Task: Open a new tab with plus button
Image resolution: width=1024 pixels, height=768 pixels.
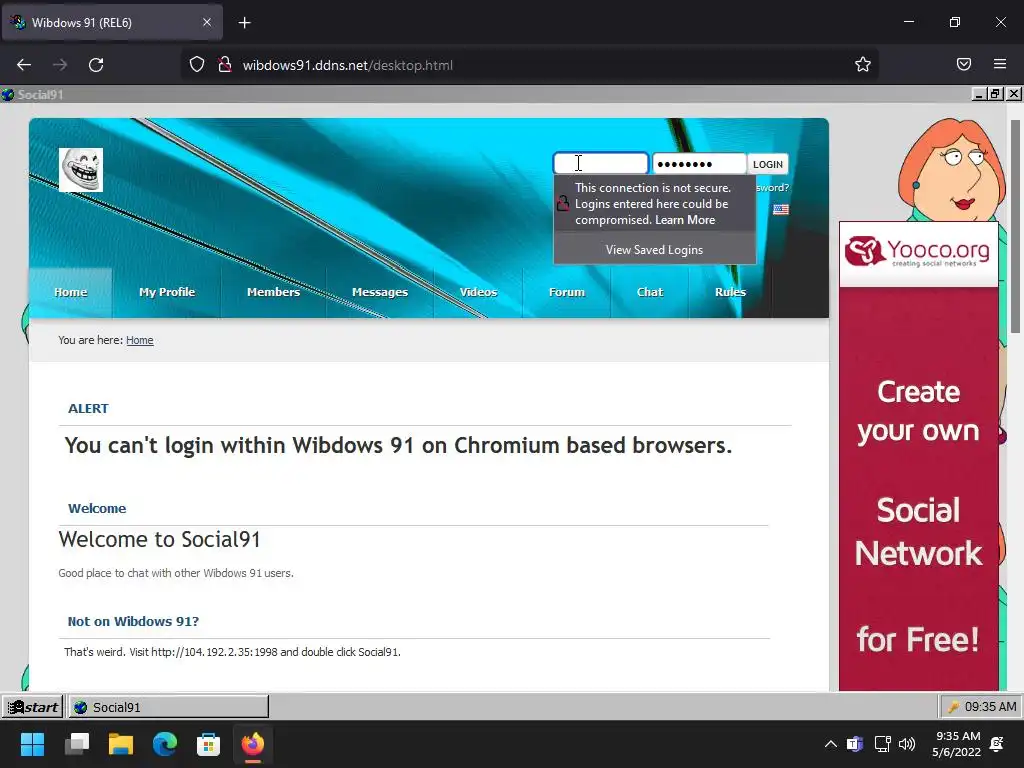Action: click(244, 23)
